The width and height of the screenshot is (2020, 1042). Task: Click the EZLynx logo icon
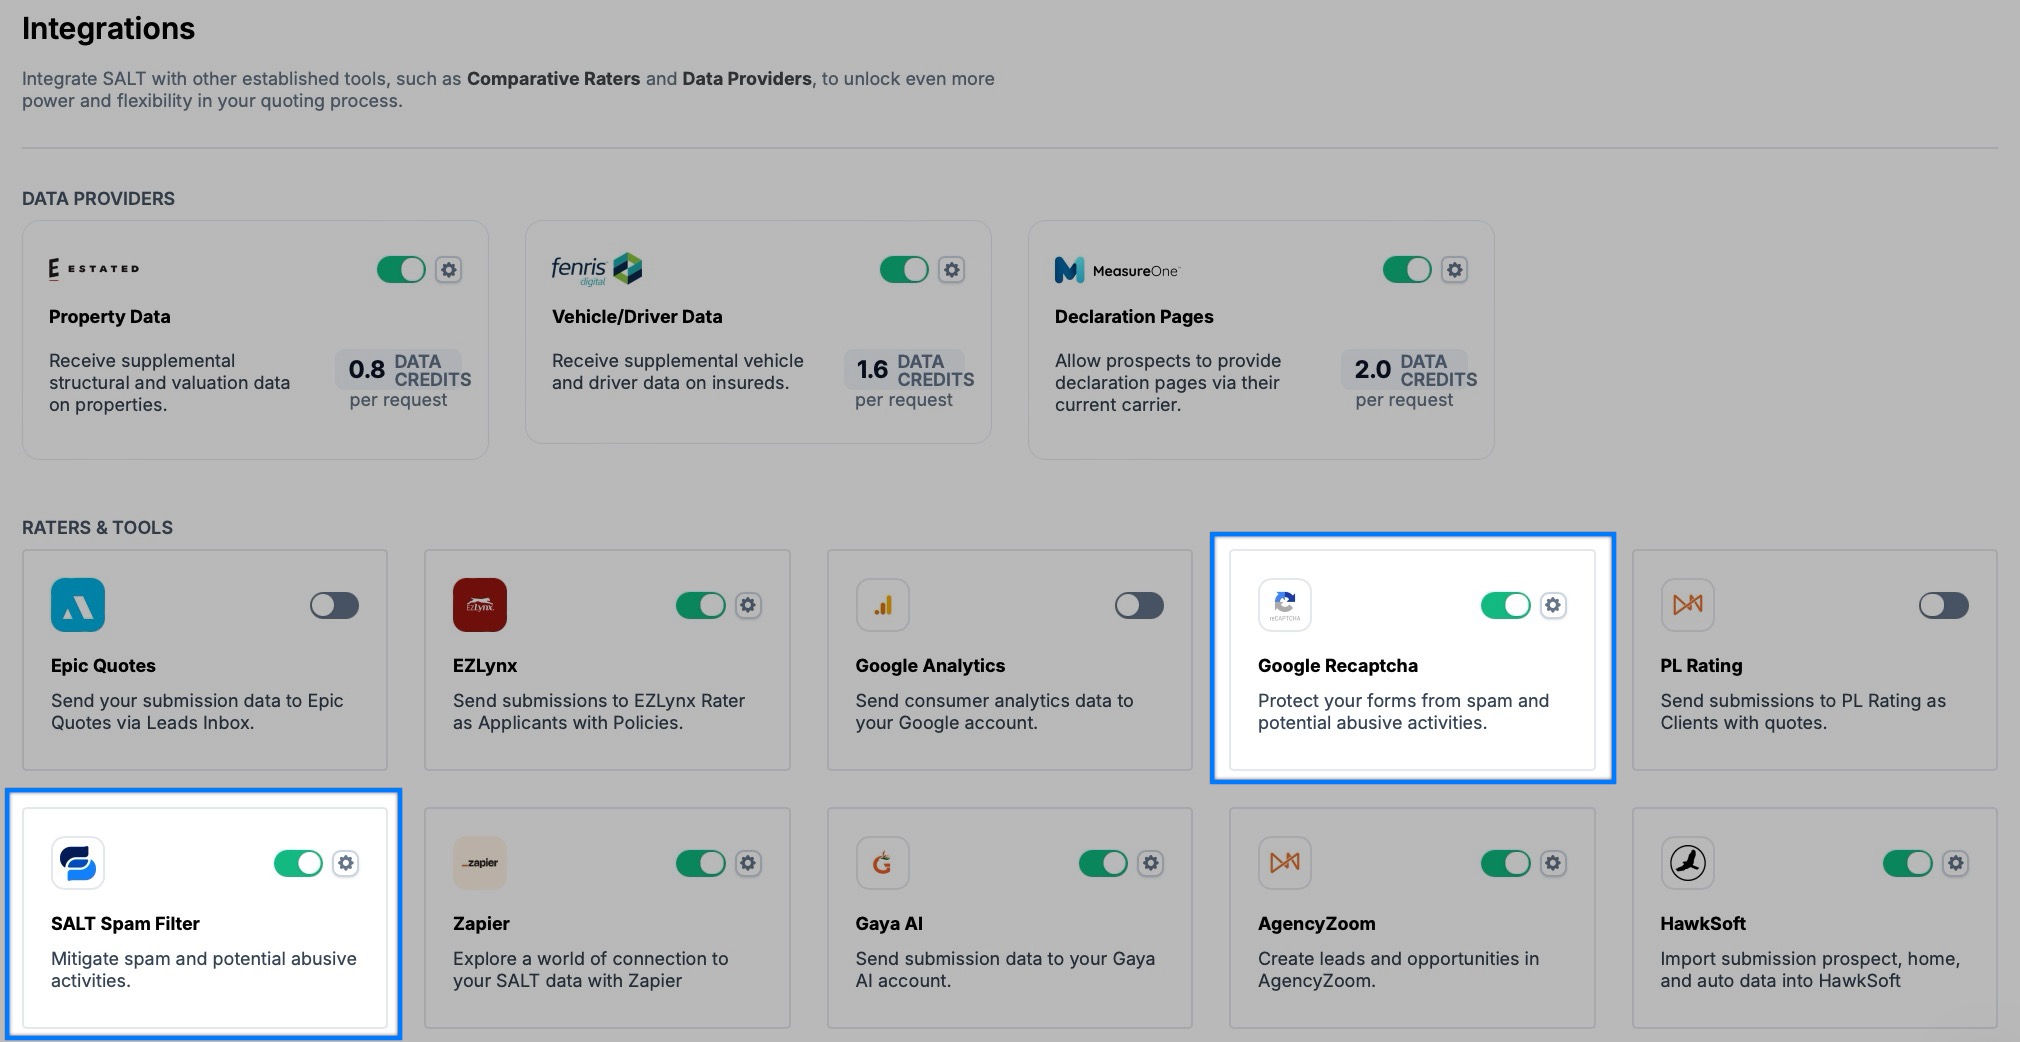[480, 605]
